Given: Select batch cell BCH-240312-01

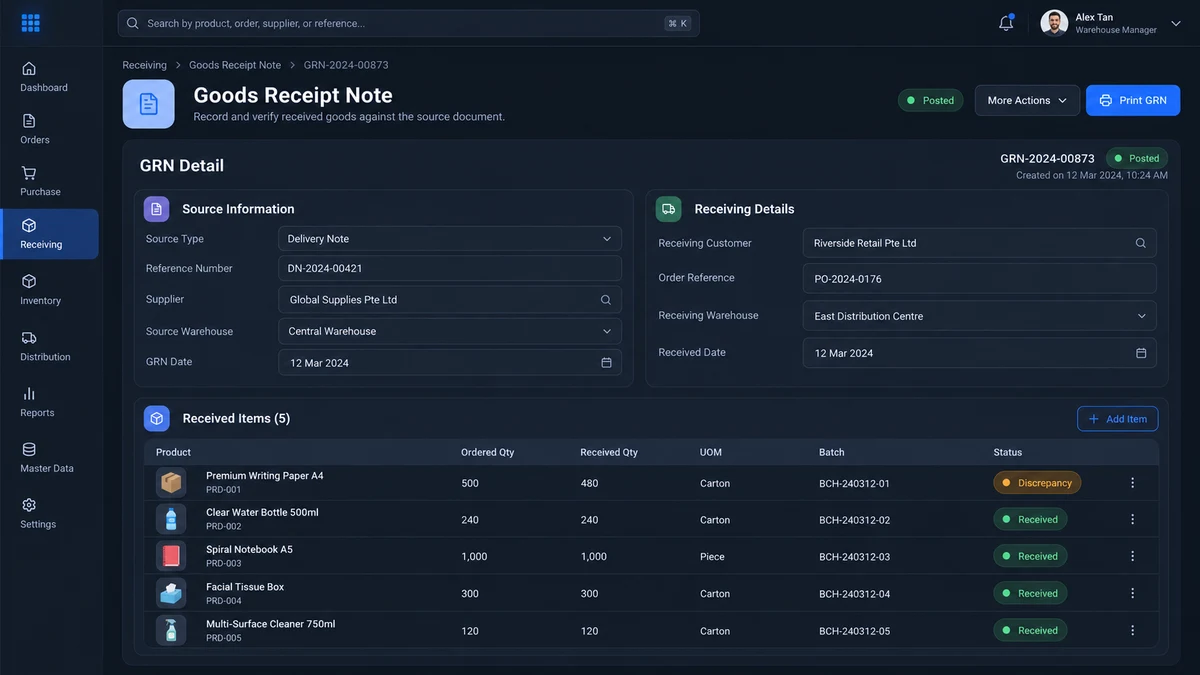Looking at the screenshot, I should click(x=854, y=483).
